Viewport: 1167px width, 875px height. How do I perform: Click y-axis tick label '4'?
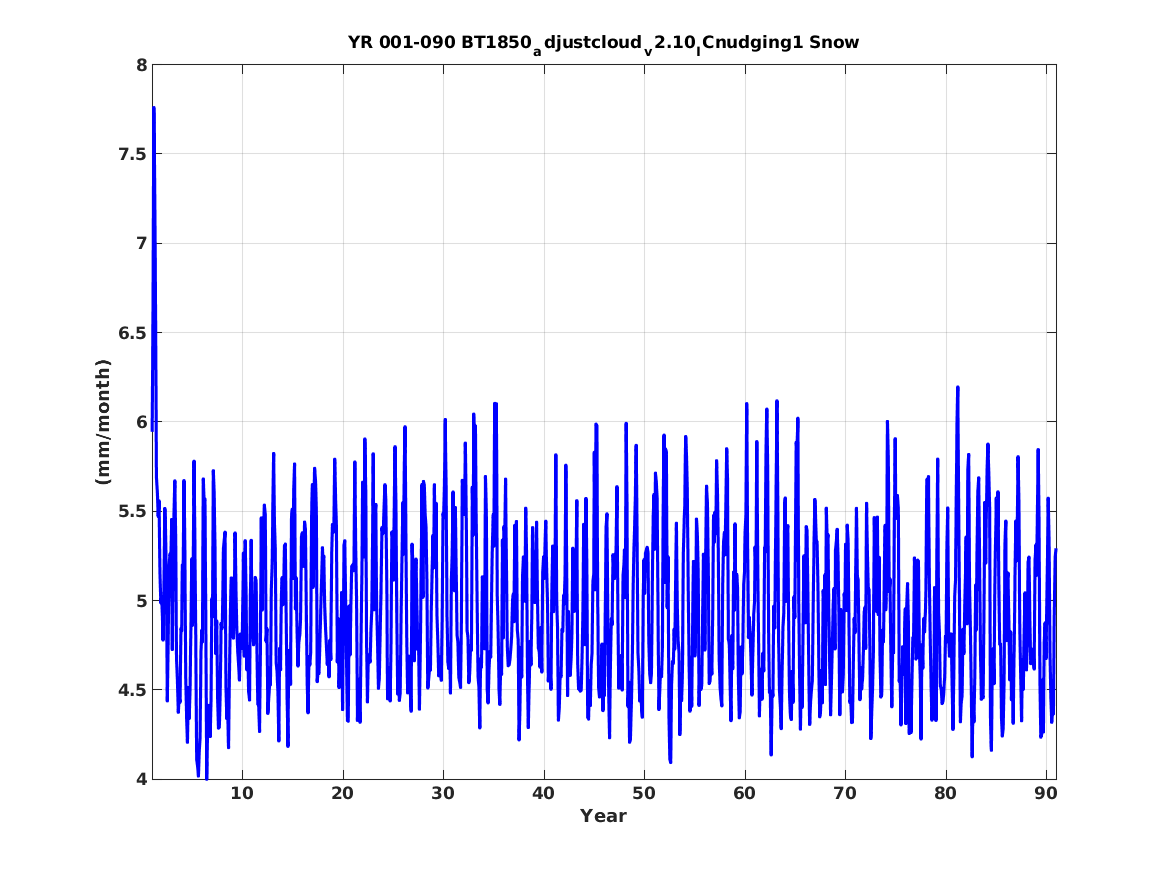click(x=141, y=779)
